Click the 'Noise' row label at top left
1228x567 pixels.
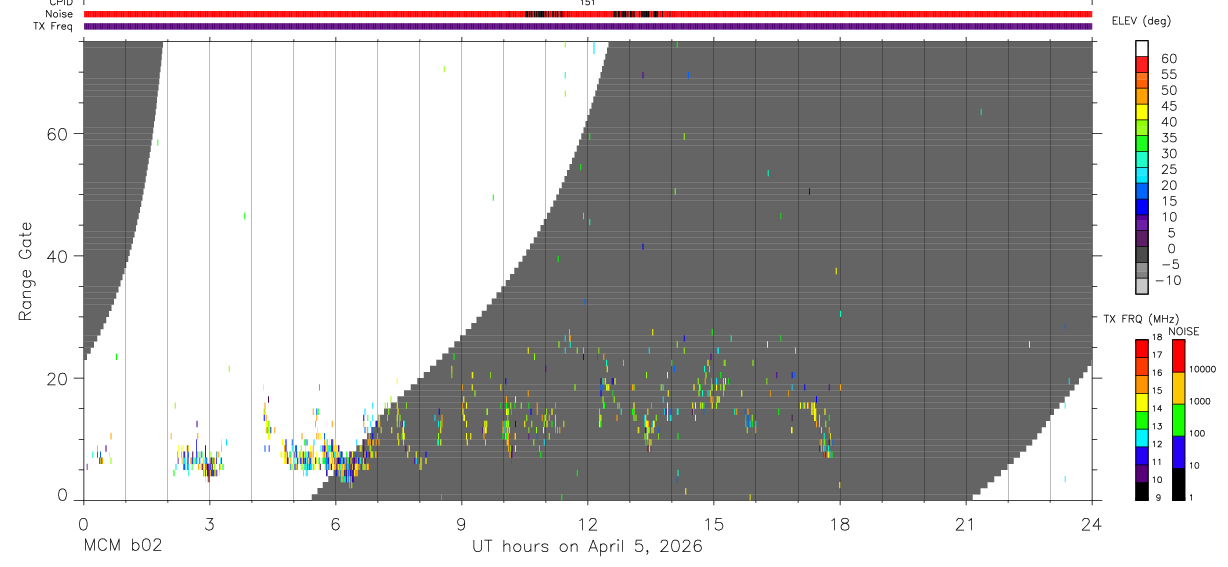pyautogui.click(x=59, y=14)
